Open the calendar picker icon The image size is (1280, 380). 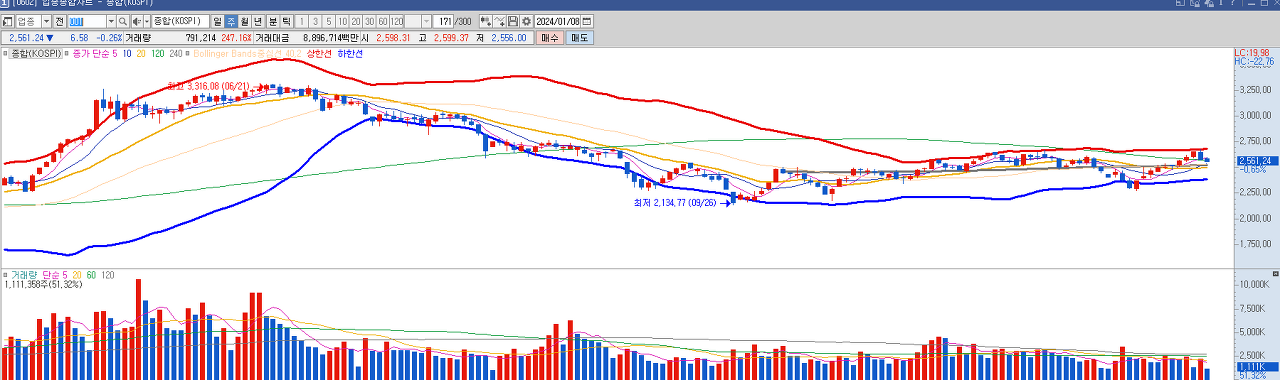(586, 21)
